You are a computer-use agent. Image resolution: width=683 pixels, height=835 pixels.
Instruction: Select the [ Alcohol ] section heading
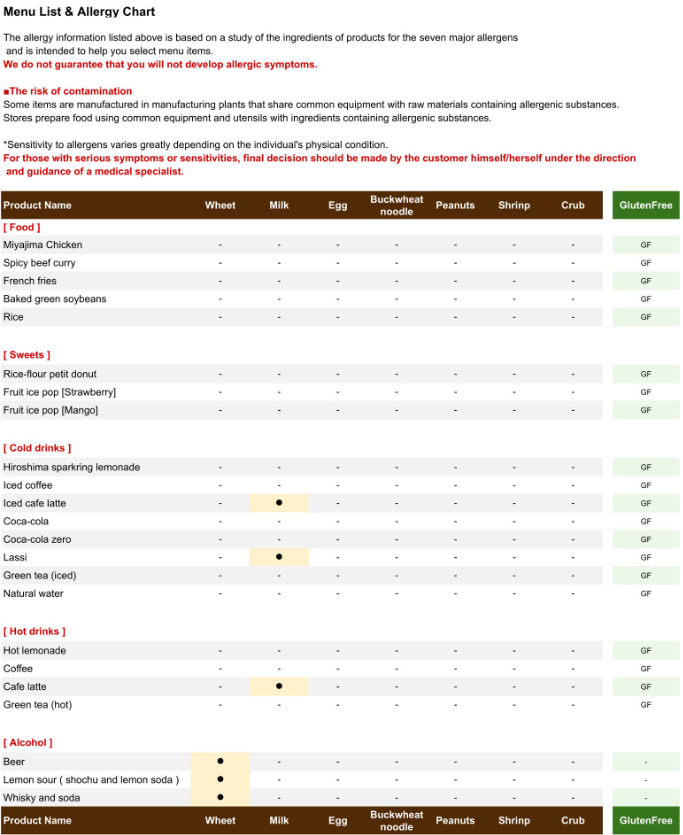(28, 743)
